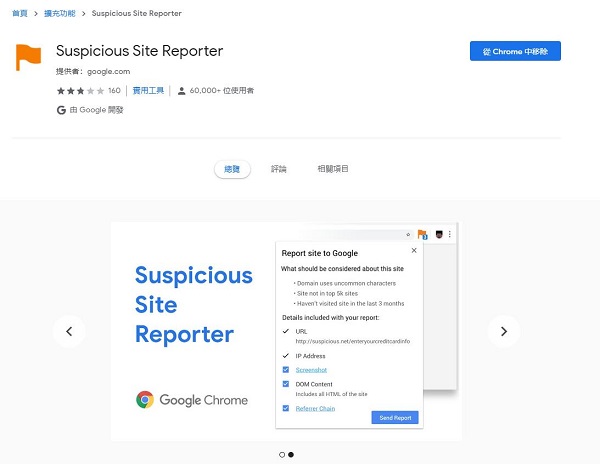The height and width of the screenshot is (464, 600).
Task: Click 'Domain uses uncommon characters' text
Action: pos(346,283)
